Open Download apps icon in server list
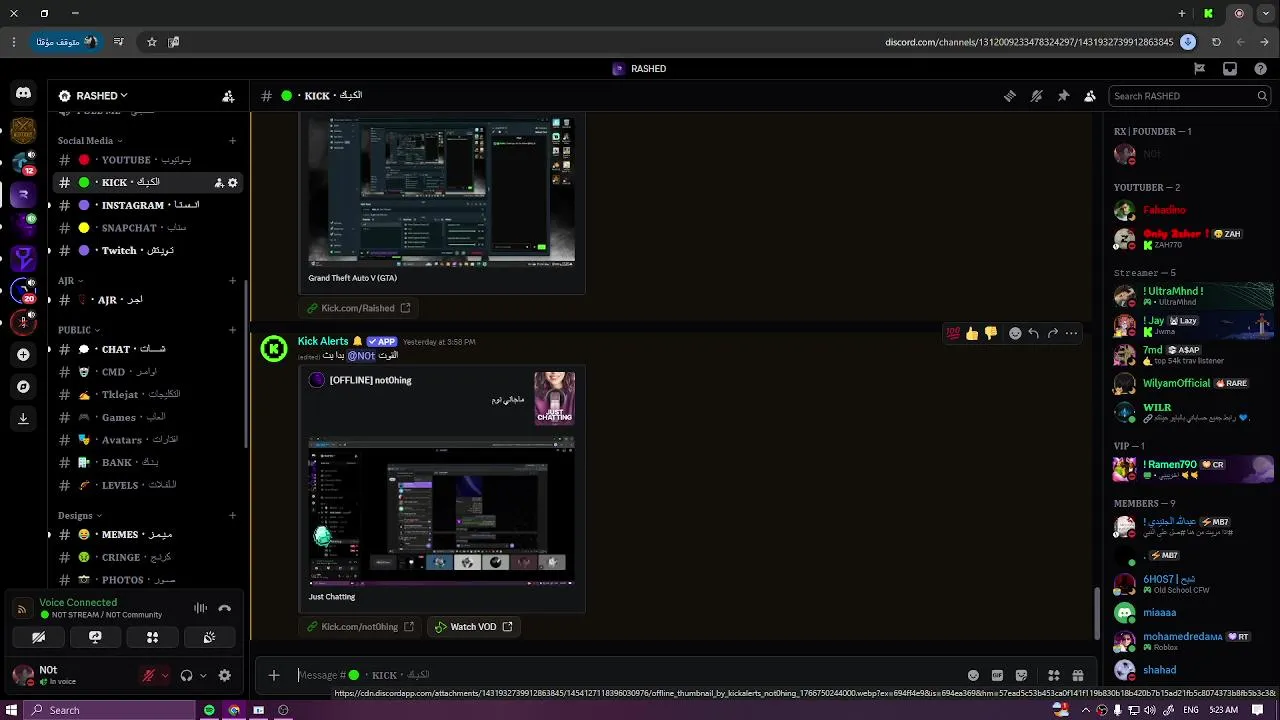 pos(23,419)
